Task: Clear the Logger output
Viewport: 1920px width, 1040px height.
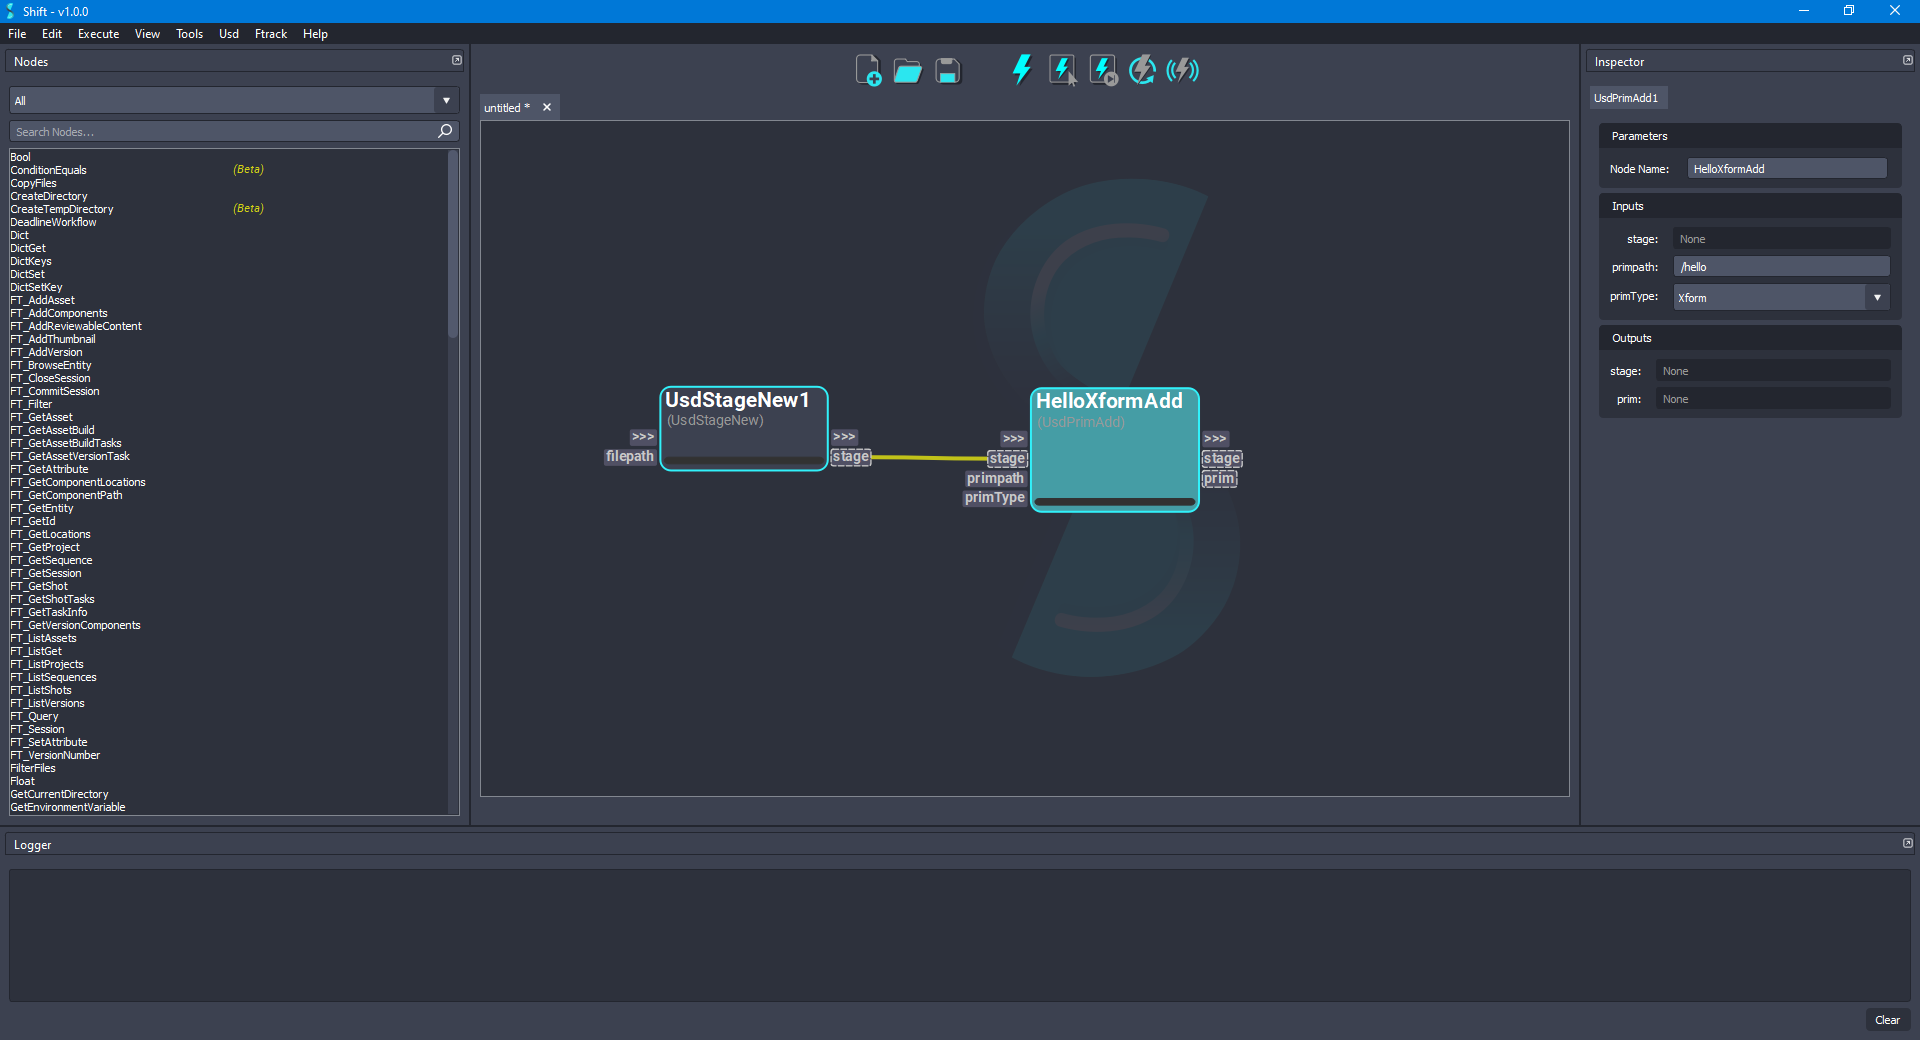Action: (x=1887, y=1020)
